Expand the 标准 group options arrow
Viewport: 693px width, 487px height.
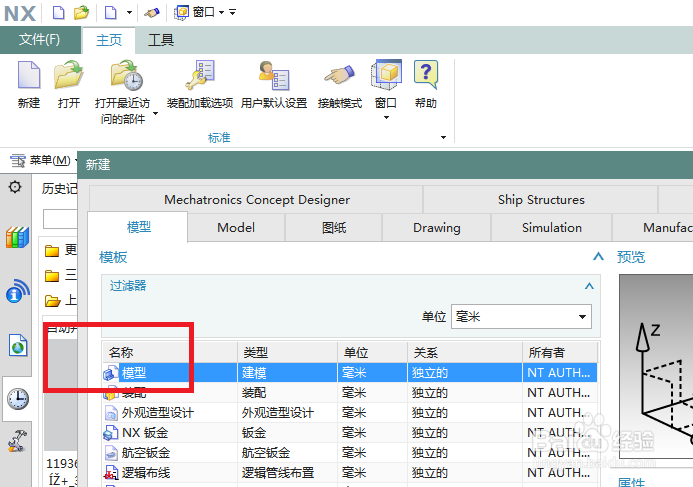click(x=443, y=137)
